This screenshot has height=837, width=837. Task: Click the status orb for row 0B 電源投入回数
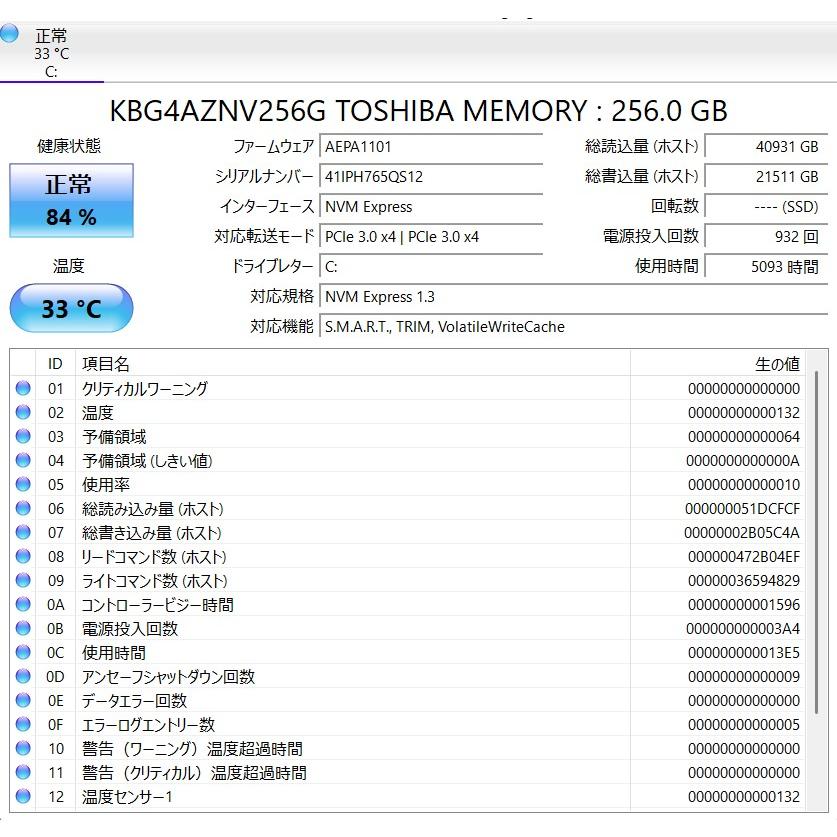(23, 628)
